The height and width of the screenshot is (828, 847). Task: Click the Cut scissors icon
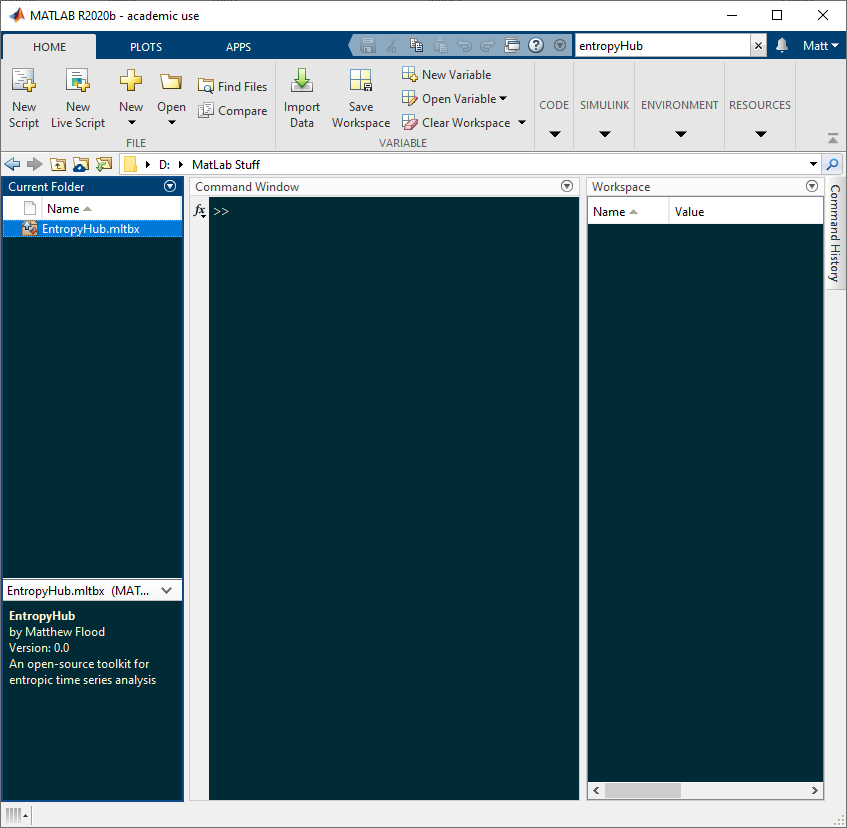(x=392, y=45)
